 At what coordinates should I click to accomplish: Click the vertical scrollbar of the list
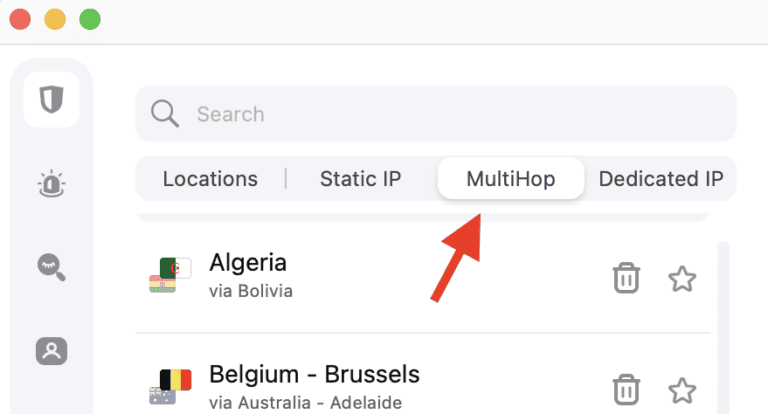click(x=723, y=320)
